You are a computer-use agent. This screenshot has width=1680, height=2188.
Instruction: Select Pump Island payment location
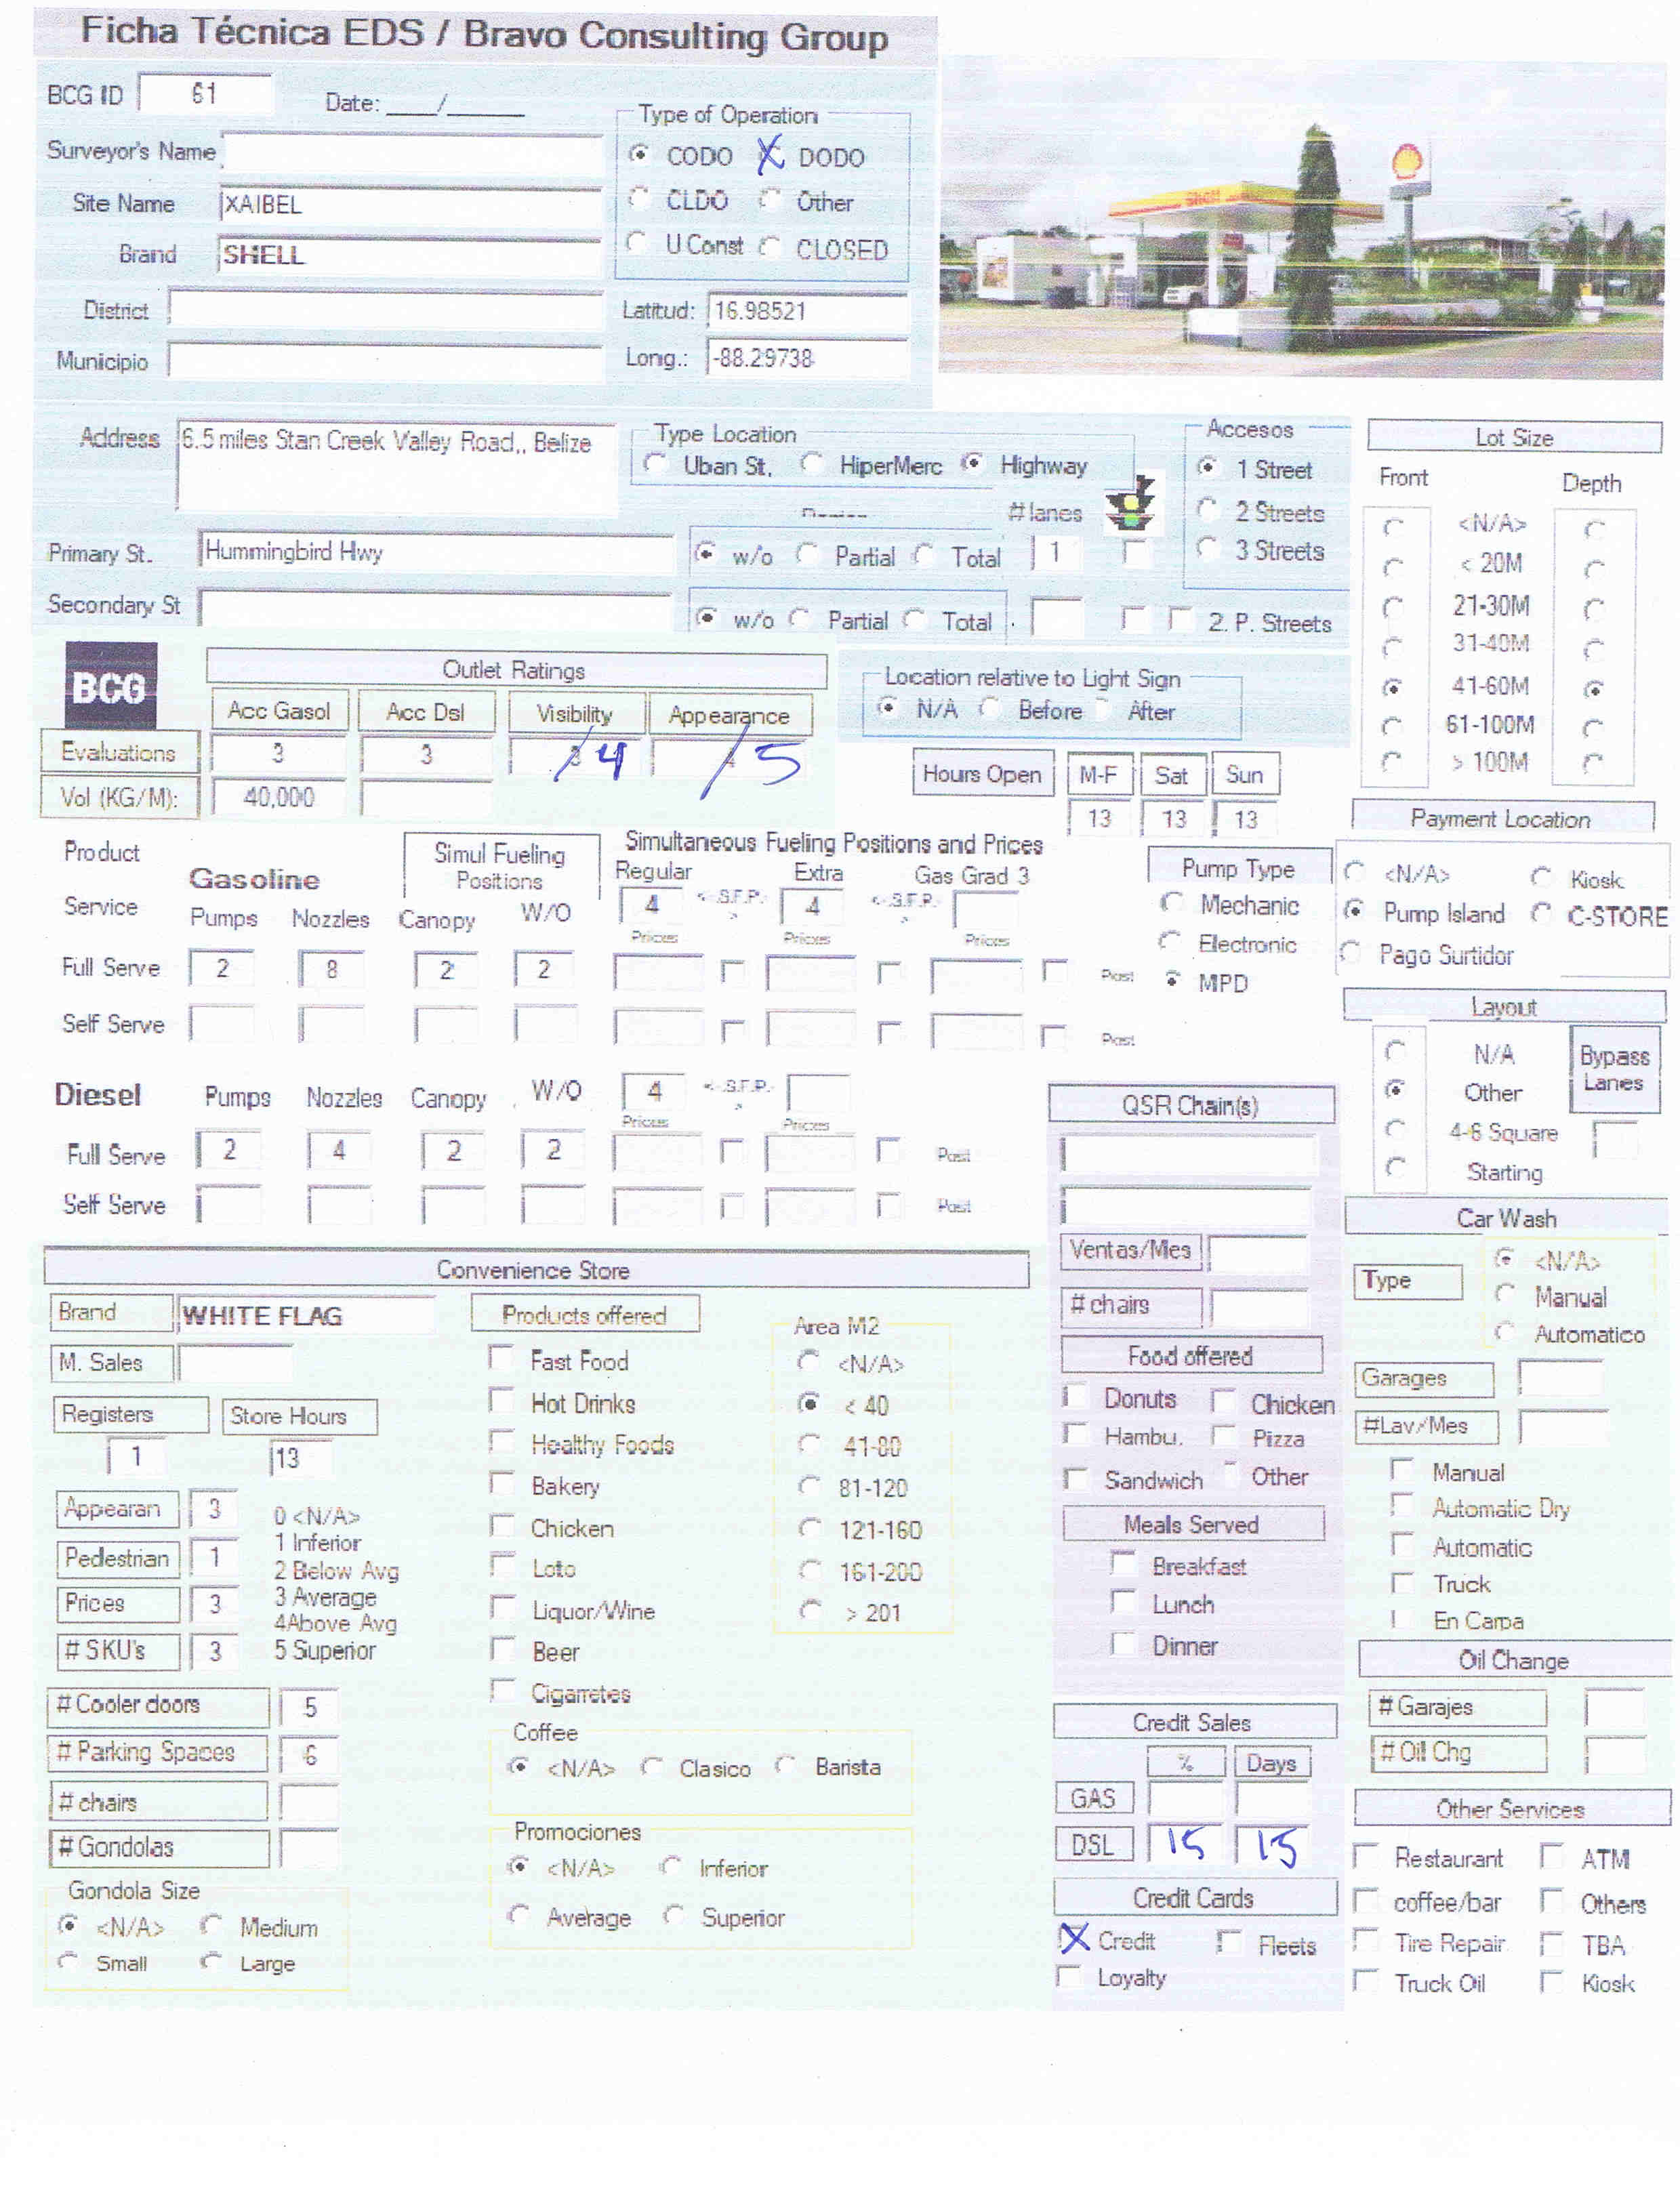pos(1354,911)
